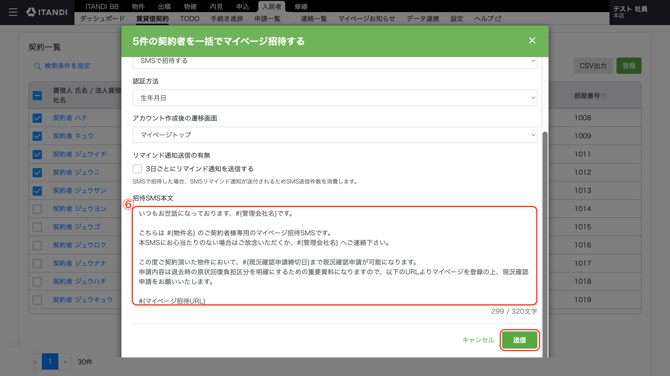Open the SMSで招待する dropdown
This screenshot has width=670, height=376.
pyautogui.click(x=335, y=62)
